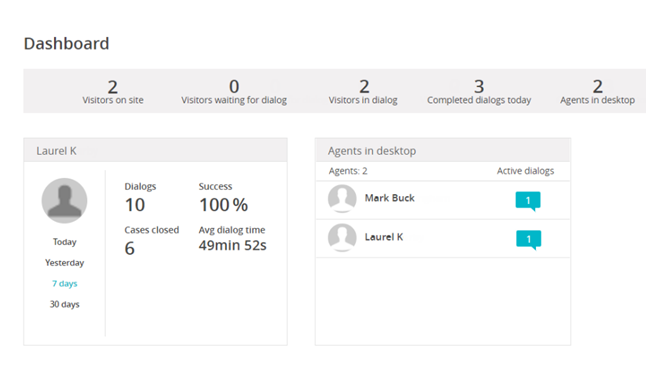658x366 pixels.
Task: Click the Dialogs value 10
Action: tap(135, 205)
